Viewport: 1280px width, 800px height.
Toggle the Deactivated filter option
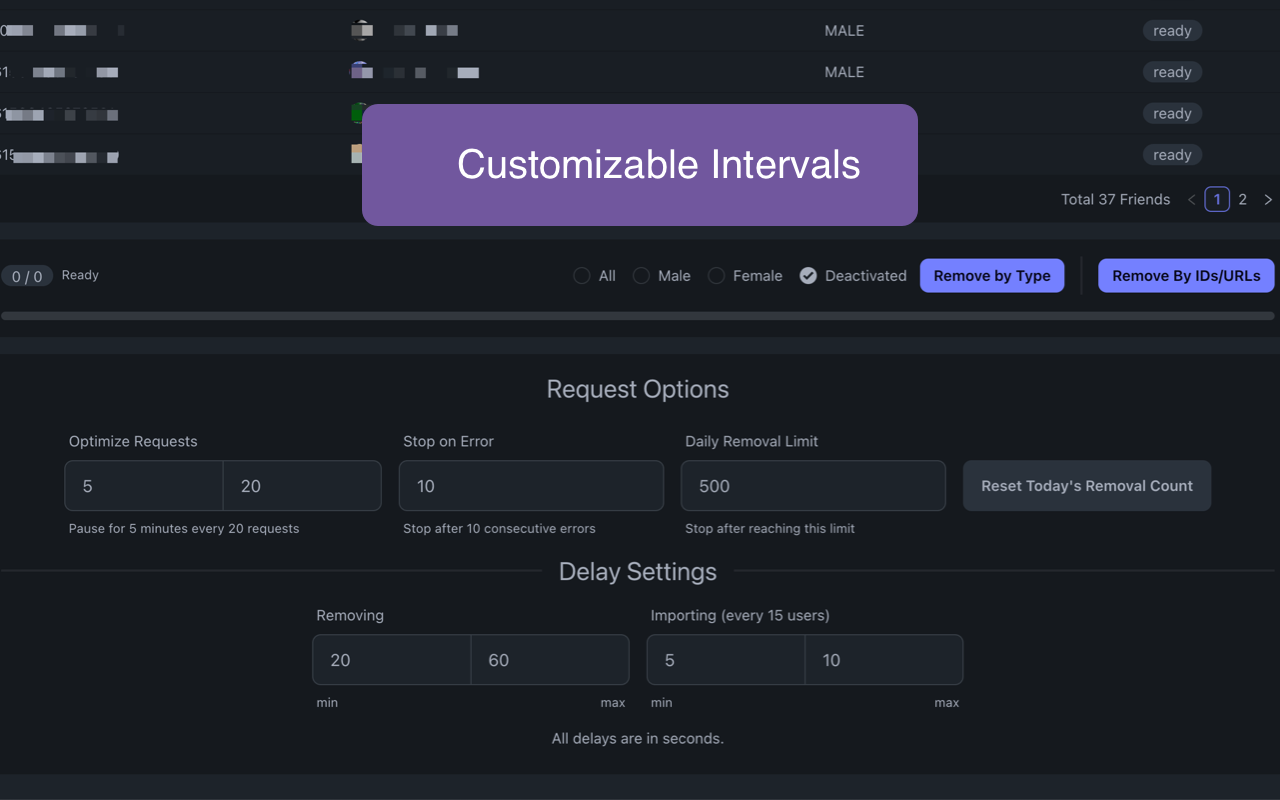pyautogui.click(x=808, y=276)
